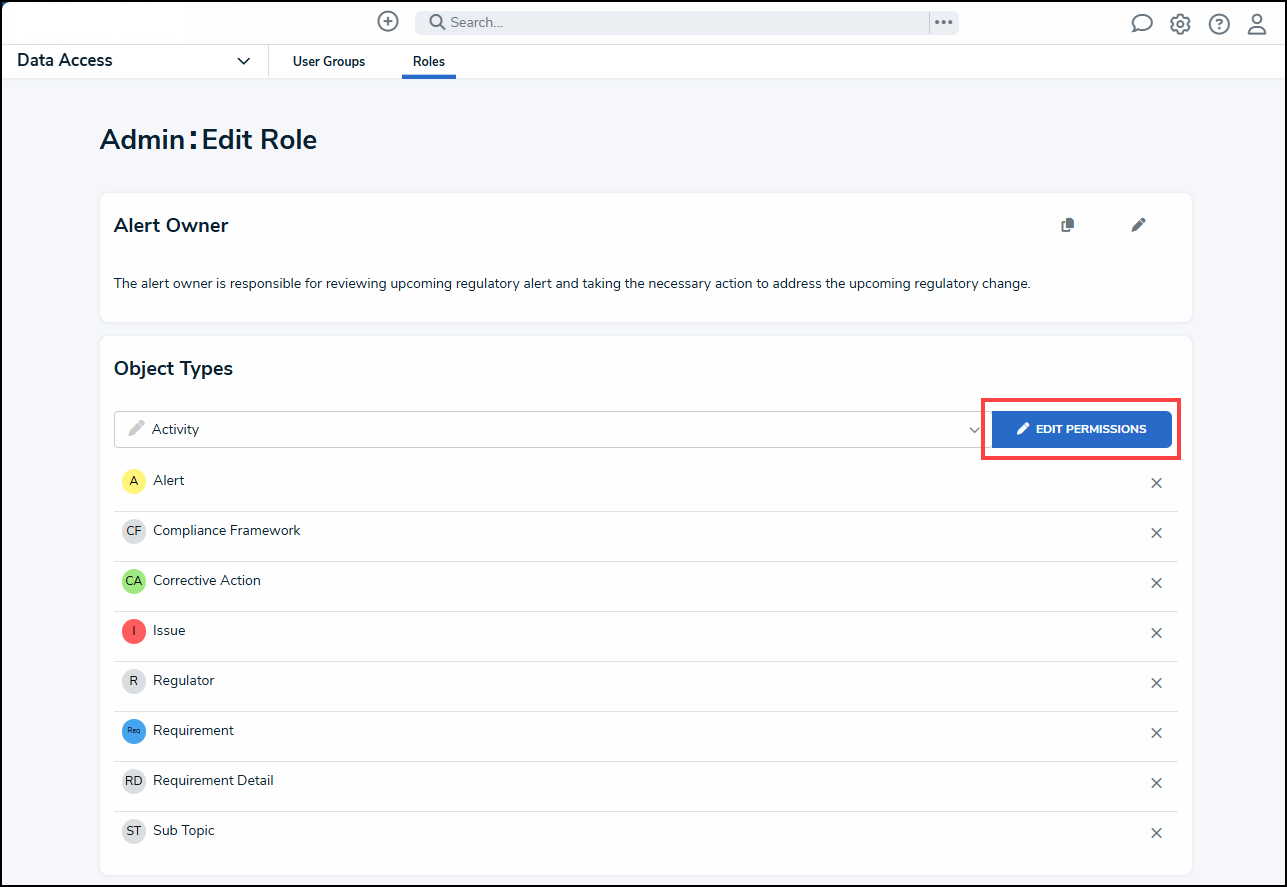
Task: Click the yellow A Alert badge
Action: click(134, 481)
